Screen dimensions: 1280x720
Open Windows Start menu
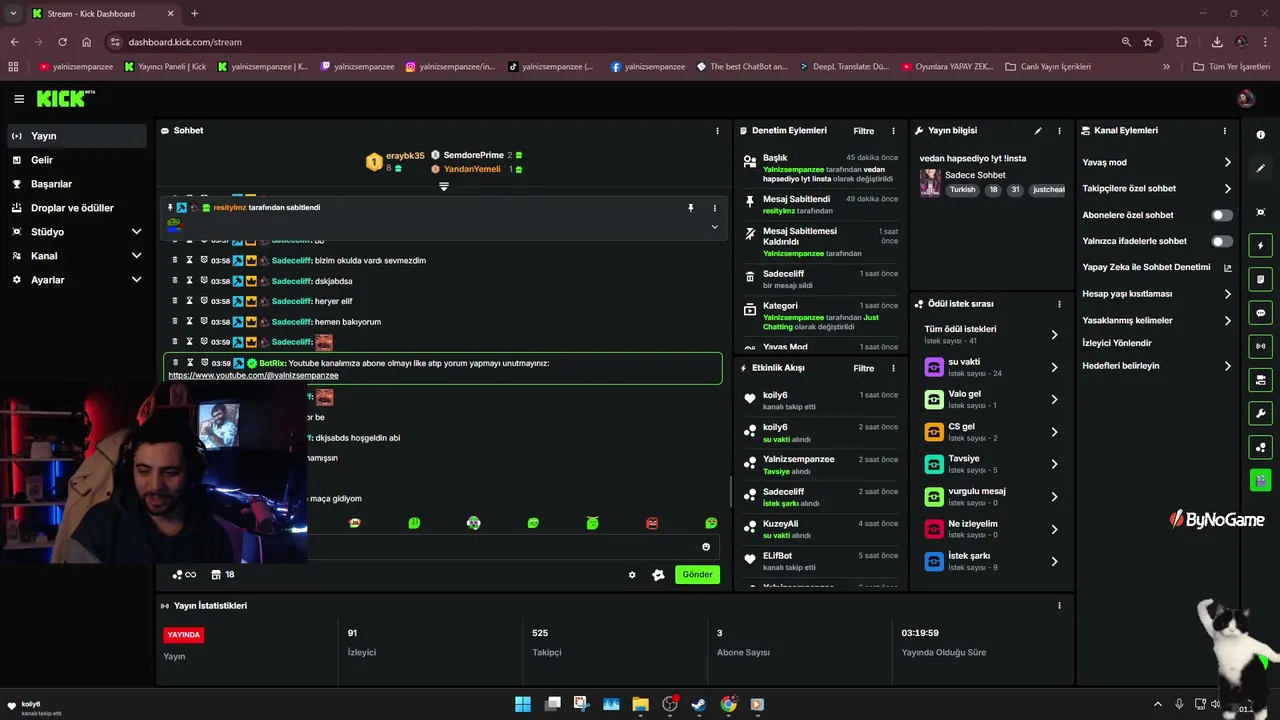pyautogui.click(x=523, y=704)
